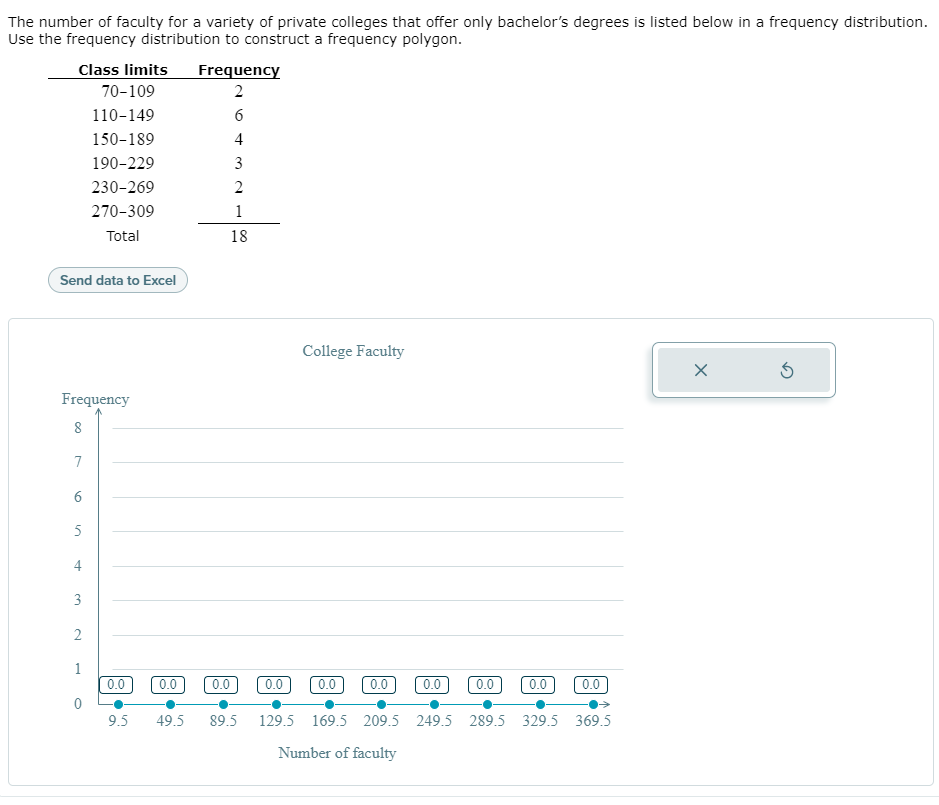Click the frequency input above 369.5
939x805 pixels.
coord(590,684)
